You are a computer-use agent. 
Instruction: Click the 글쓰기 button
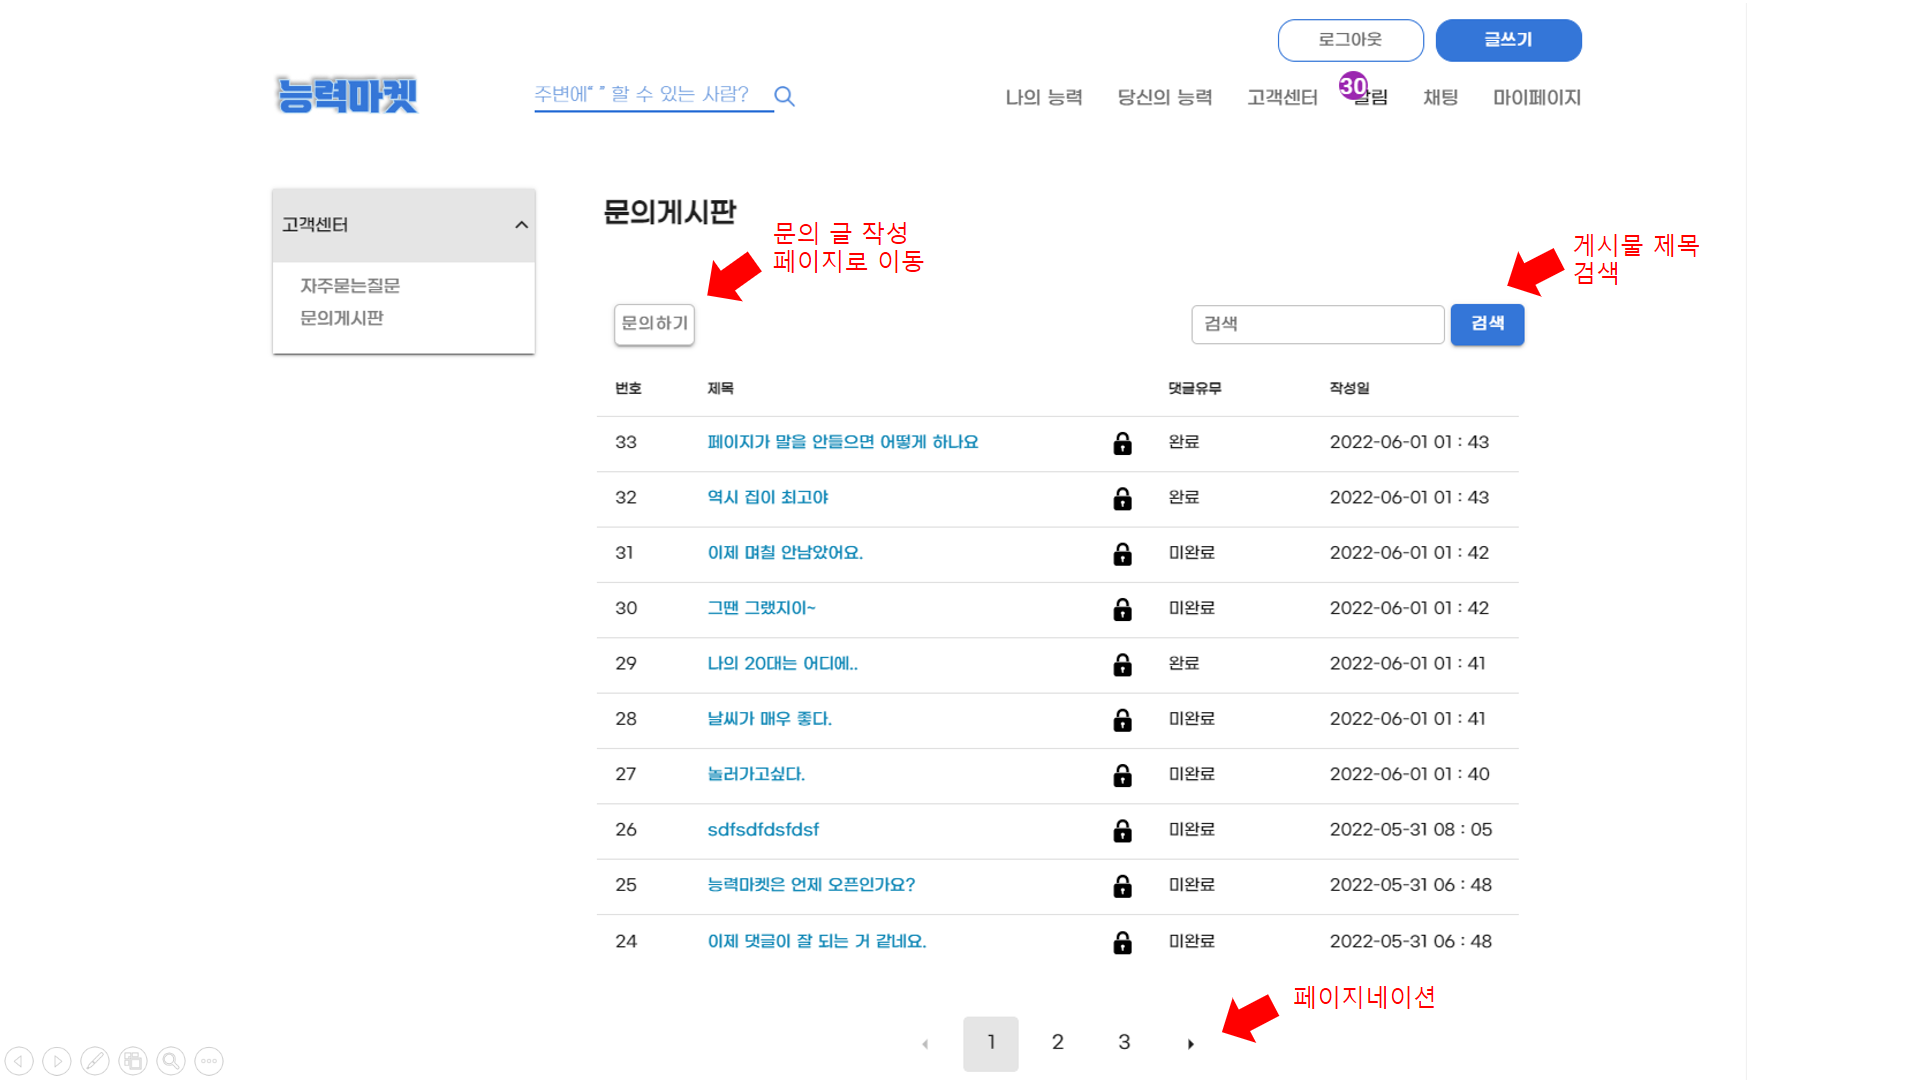pyautogui.click(x=1508, y=40)
